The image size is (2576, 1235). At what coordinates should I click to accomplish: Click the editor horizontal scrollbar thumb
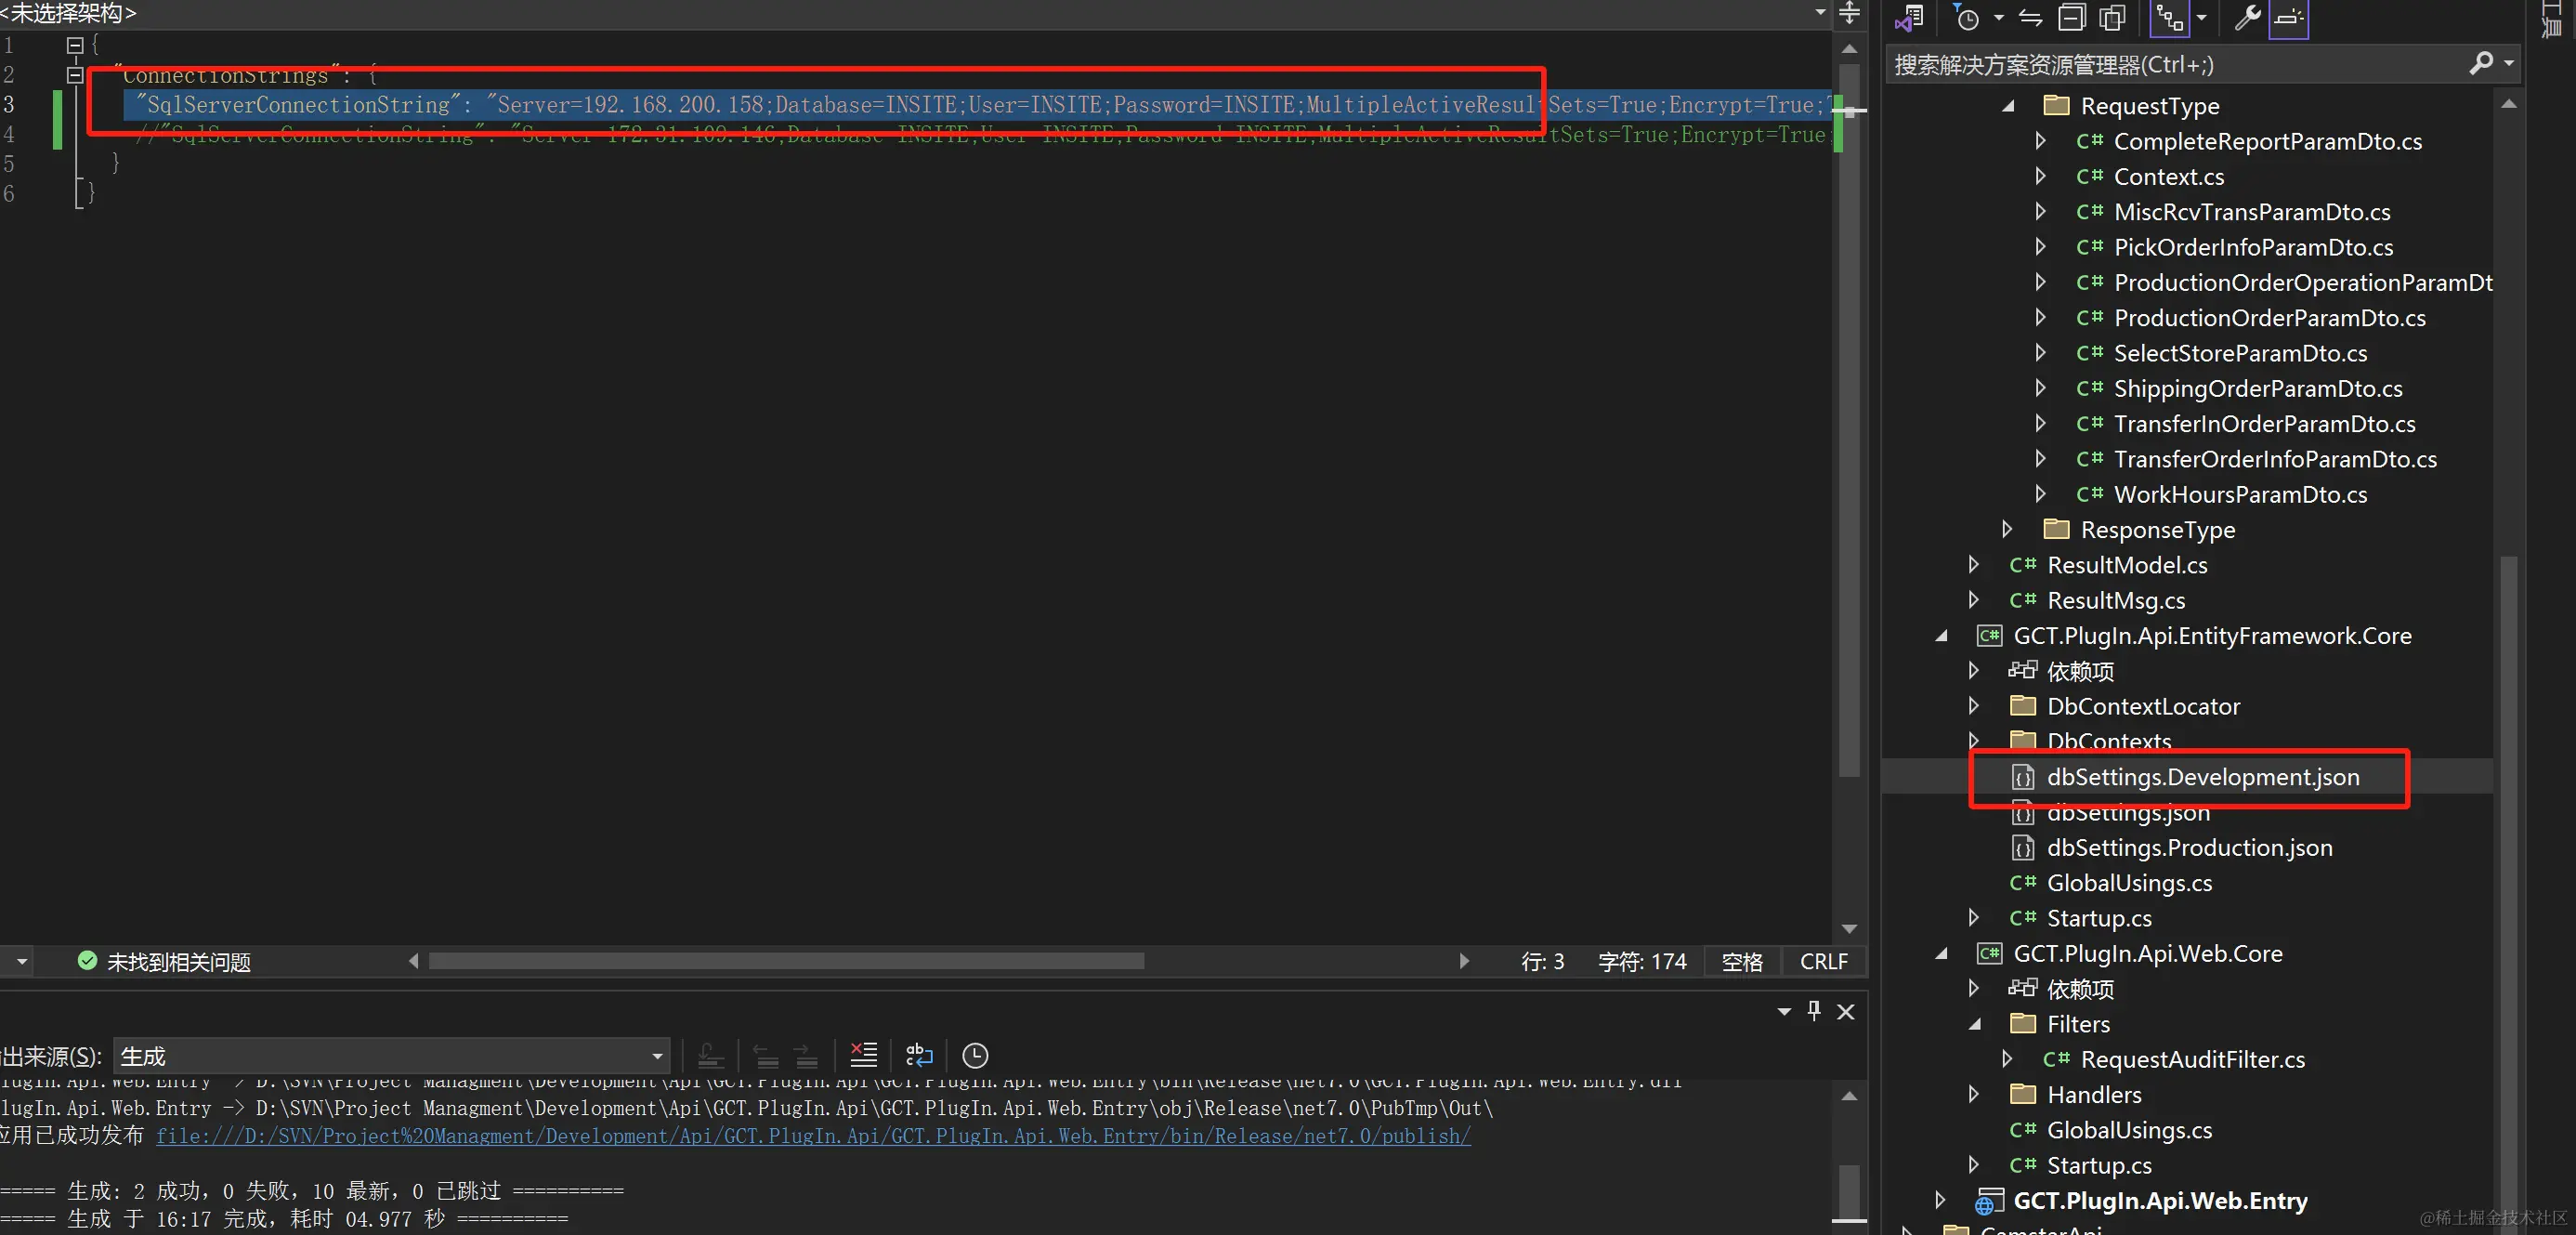(786, 961)
